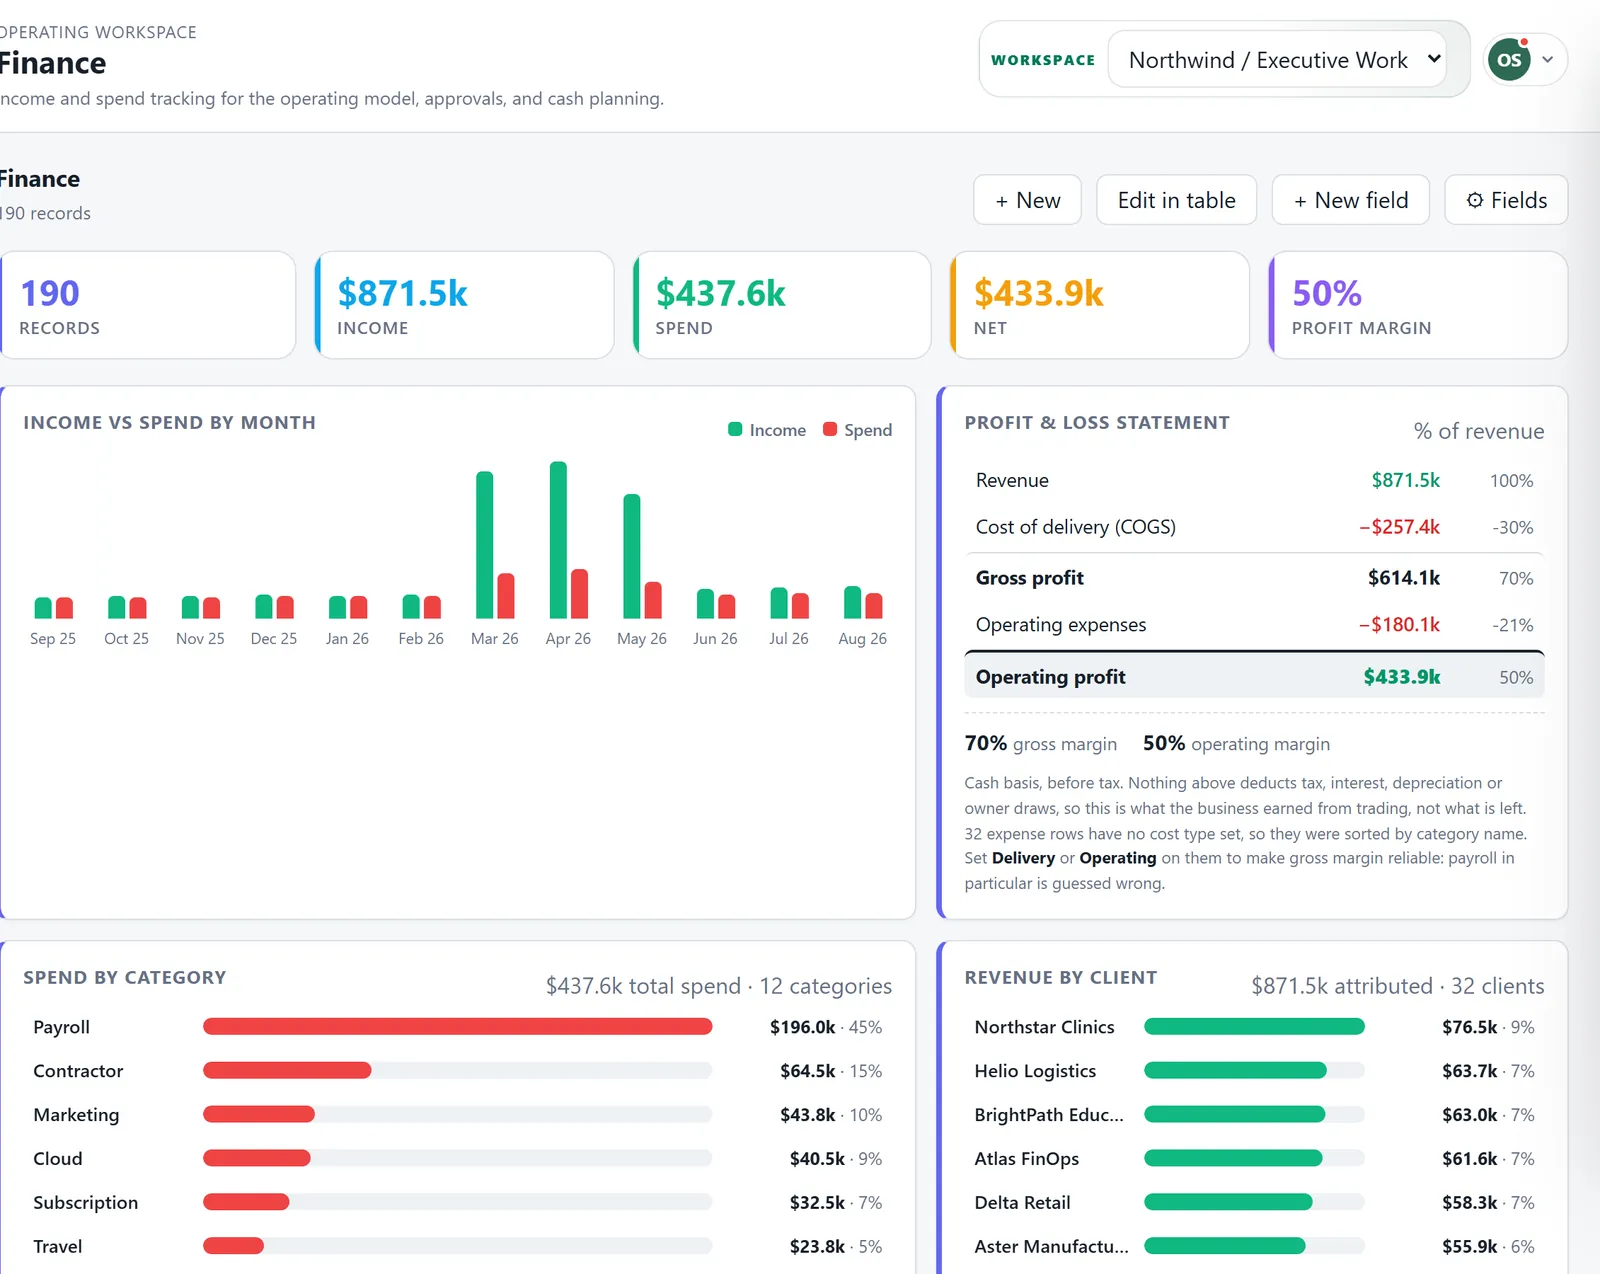Click the Cloud category label
1600x1274 pixels.
[x=58, y=1159]
